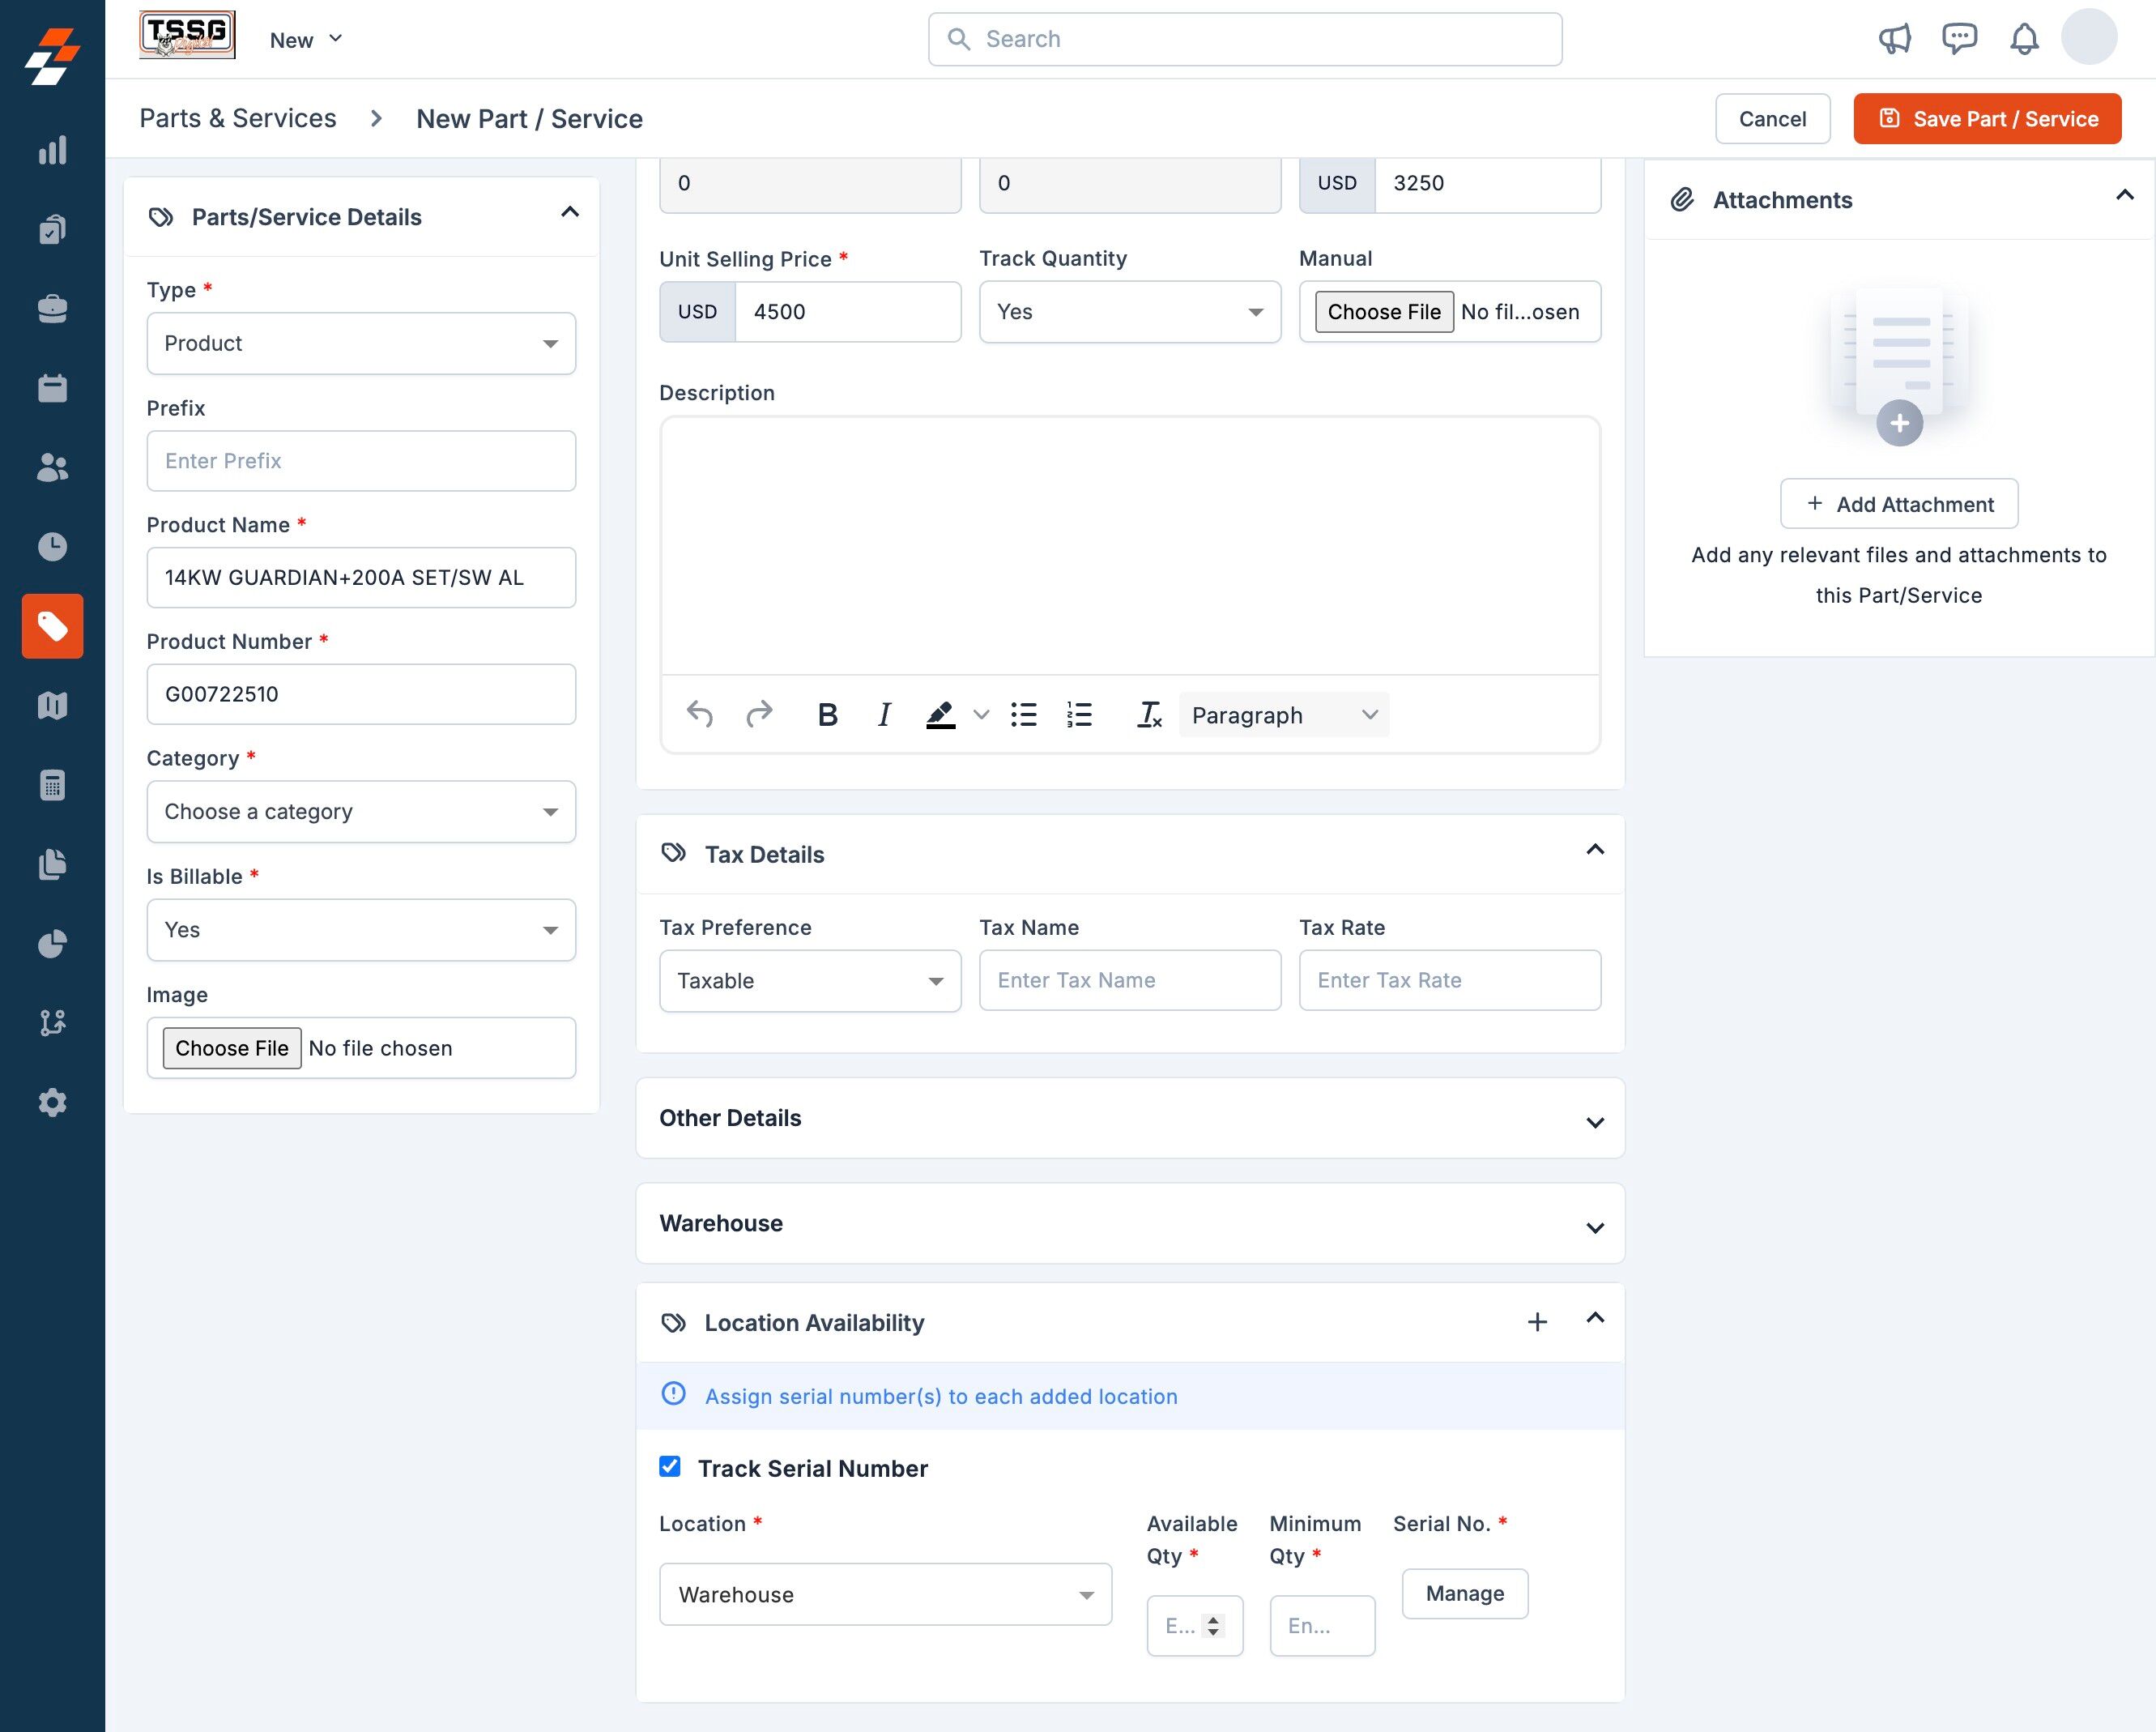Click the undo arrow in editor
This screenshot has height=1732, width=2156.
point(699,715)
